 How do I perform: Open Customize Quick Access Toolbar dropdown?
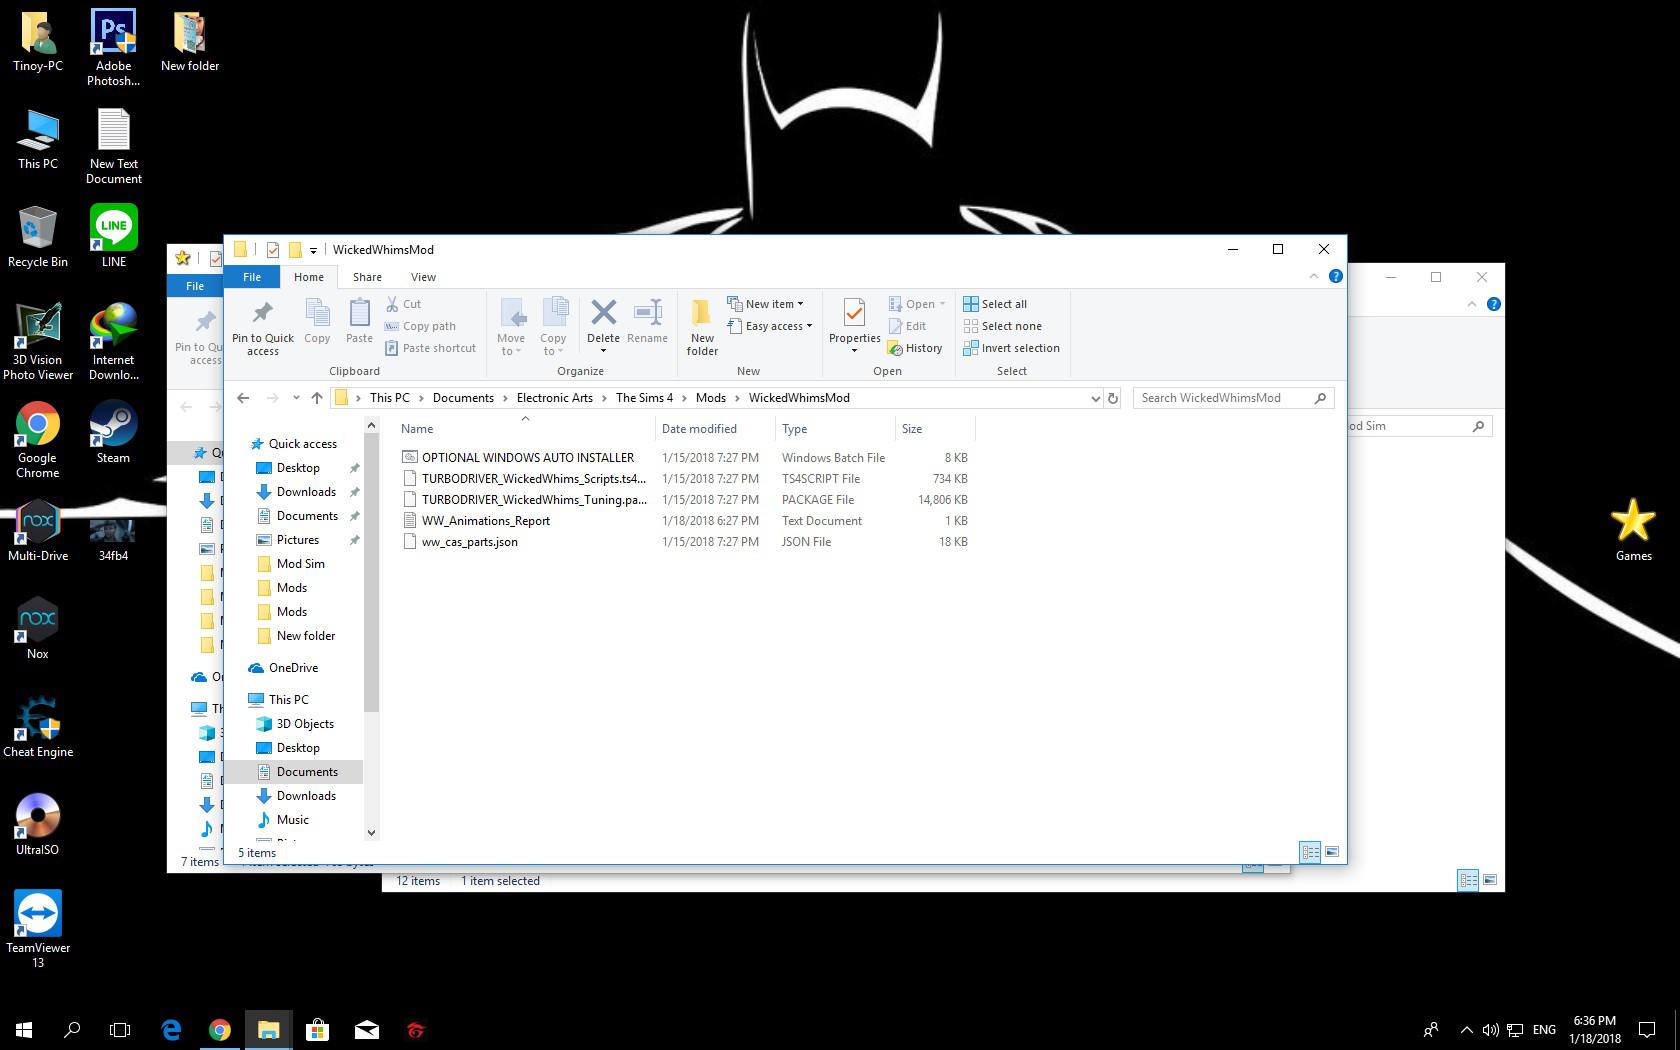coord(313,250)
